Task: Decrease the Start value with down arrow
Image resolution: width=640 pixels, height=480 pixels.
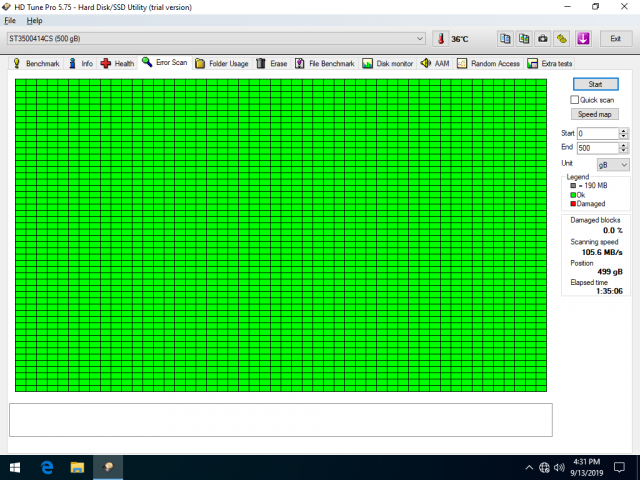Action: pyautogui.click(x=623, y=136)
